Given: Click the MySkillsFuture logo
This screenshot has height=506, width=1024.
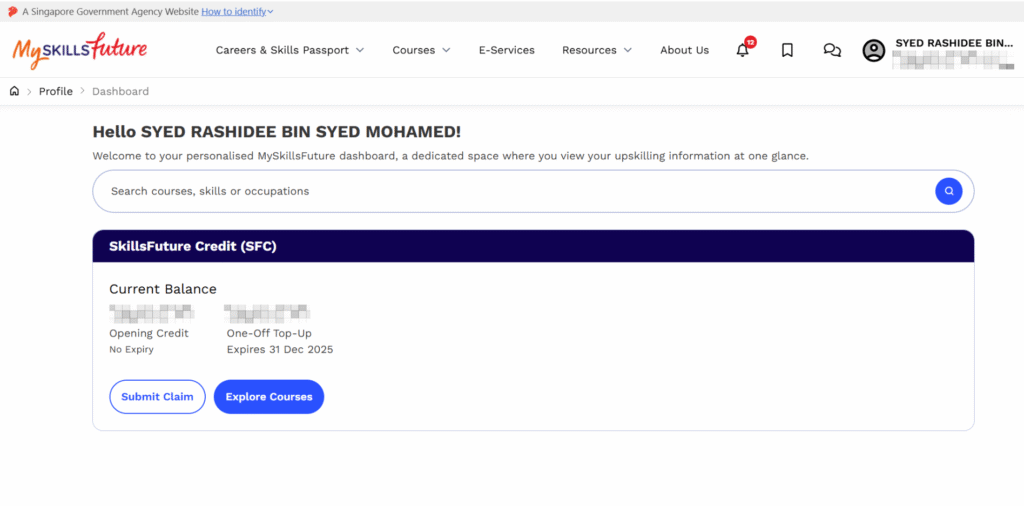Looking at the screenshot, I should click(x=80, y=49).
